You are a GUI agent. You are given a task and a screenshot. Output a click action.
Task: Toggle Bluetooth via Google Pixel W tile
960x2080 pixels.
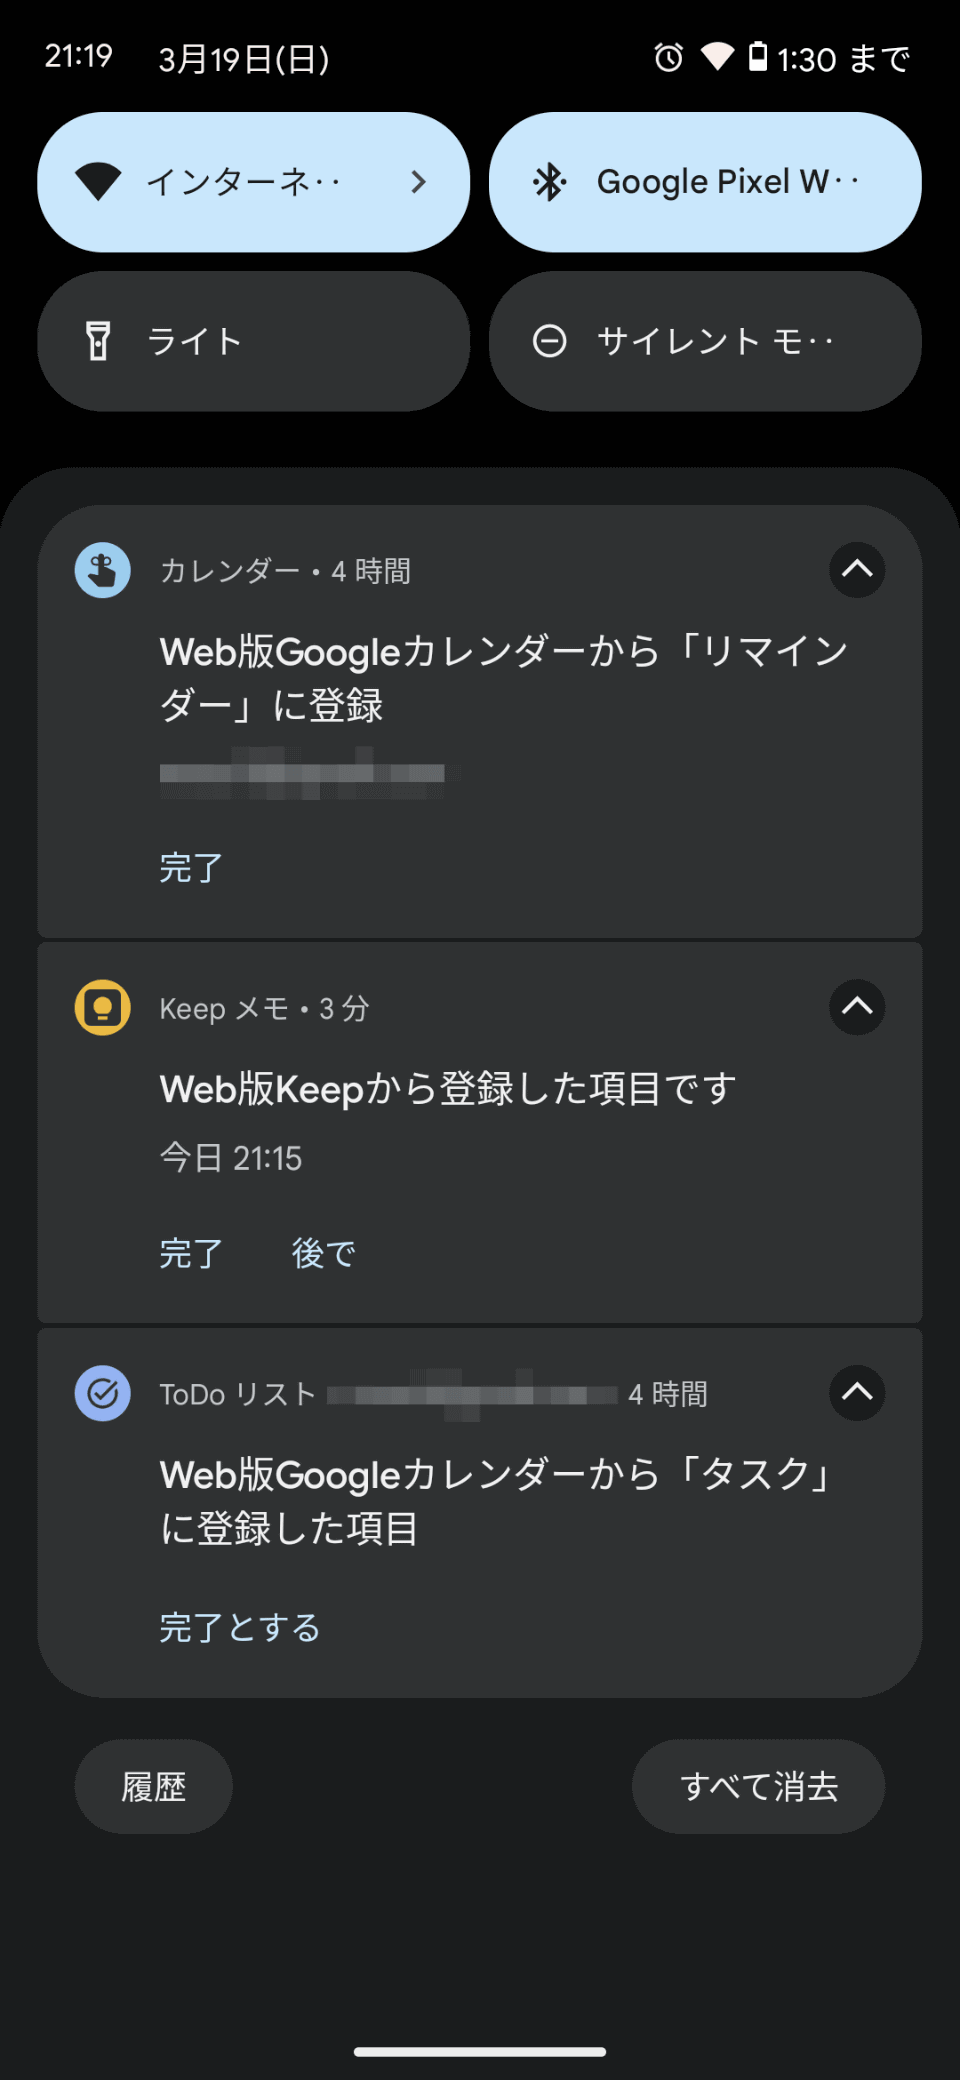coord(705,181)
